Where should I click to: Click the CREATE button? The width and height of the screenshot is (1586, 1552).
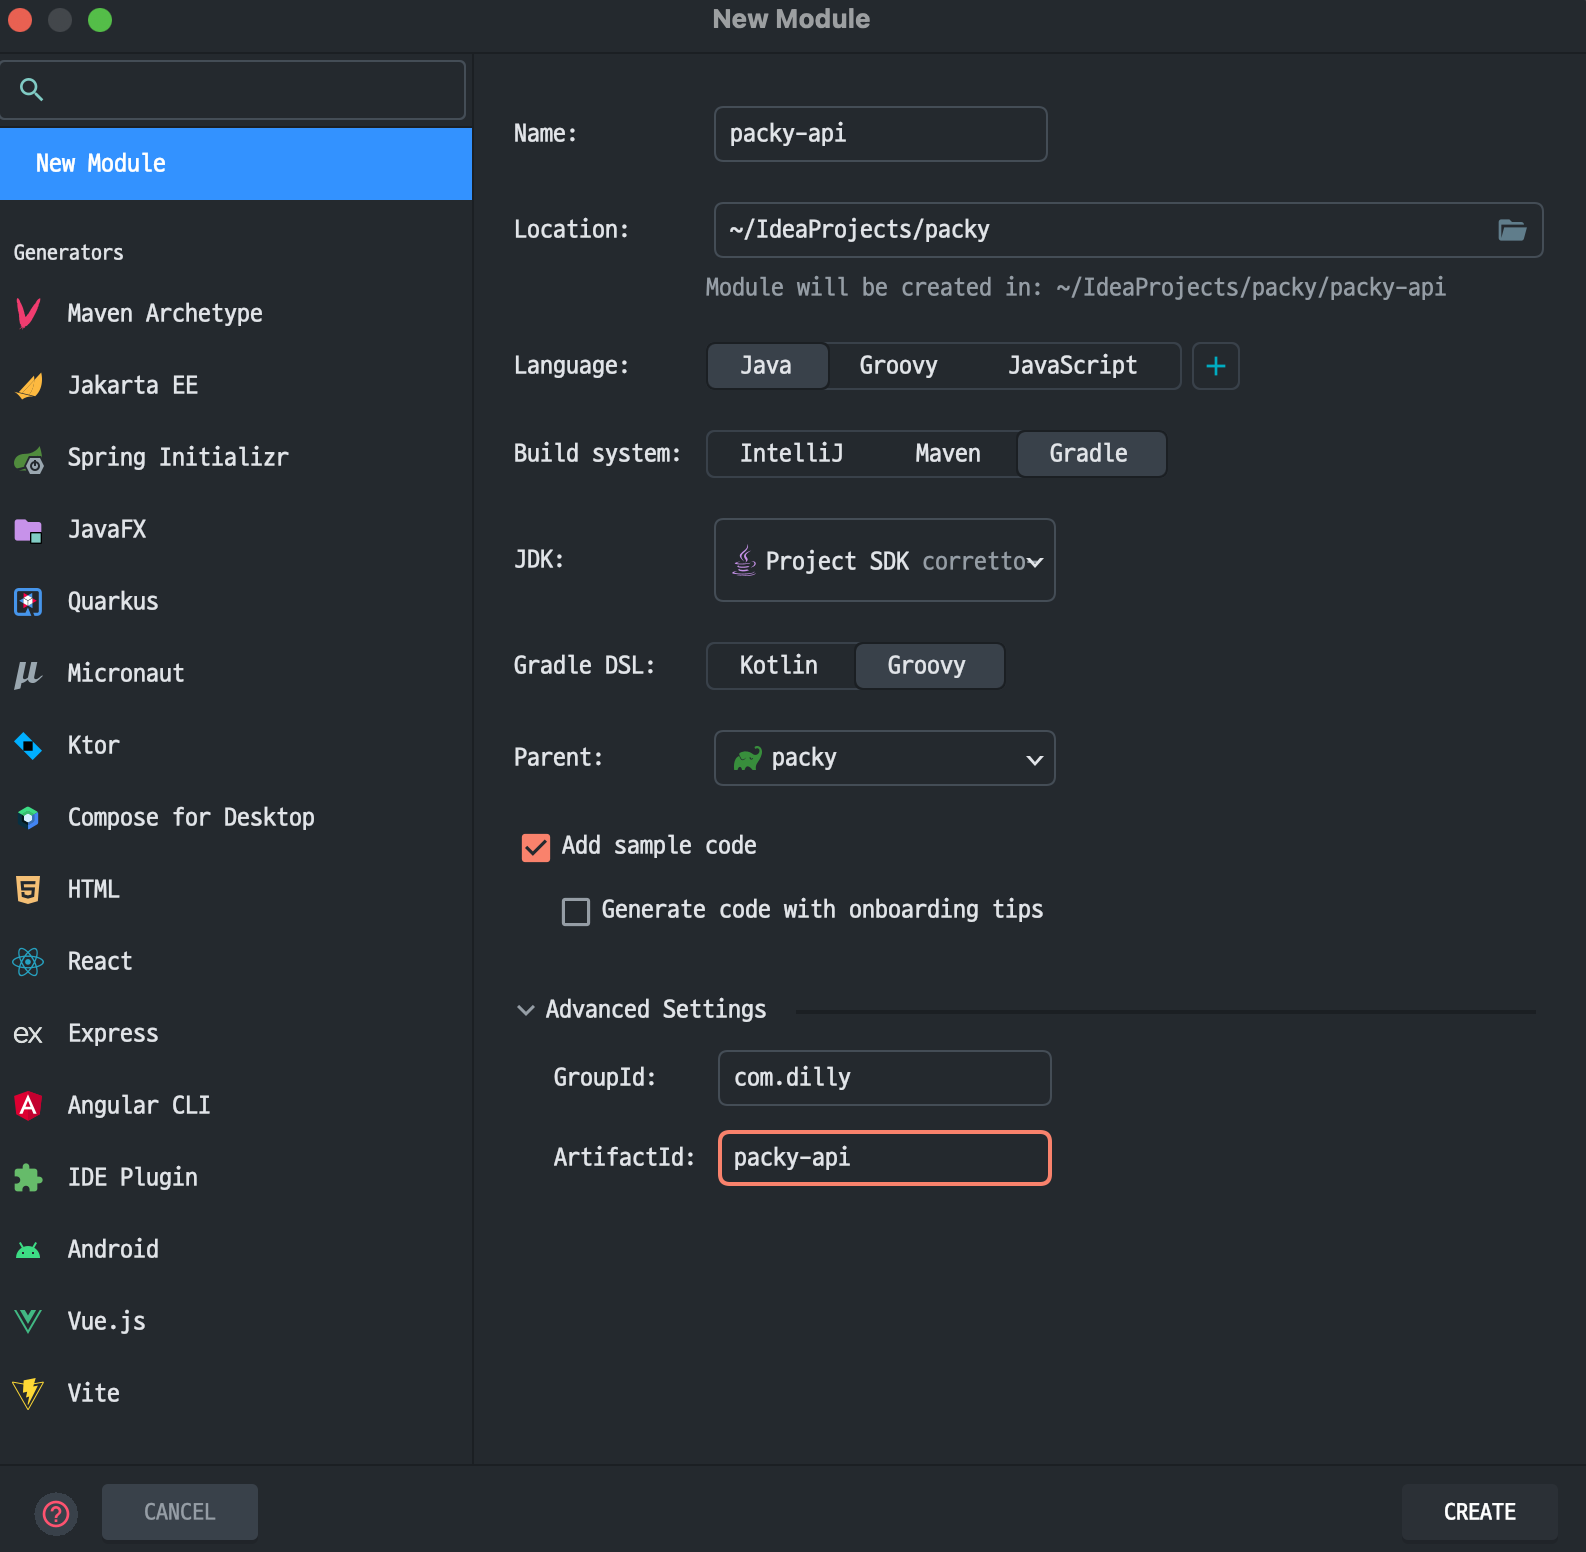pyautogui.click(x=1479, y=1512)
